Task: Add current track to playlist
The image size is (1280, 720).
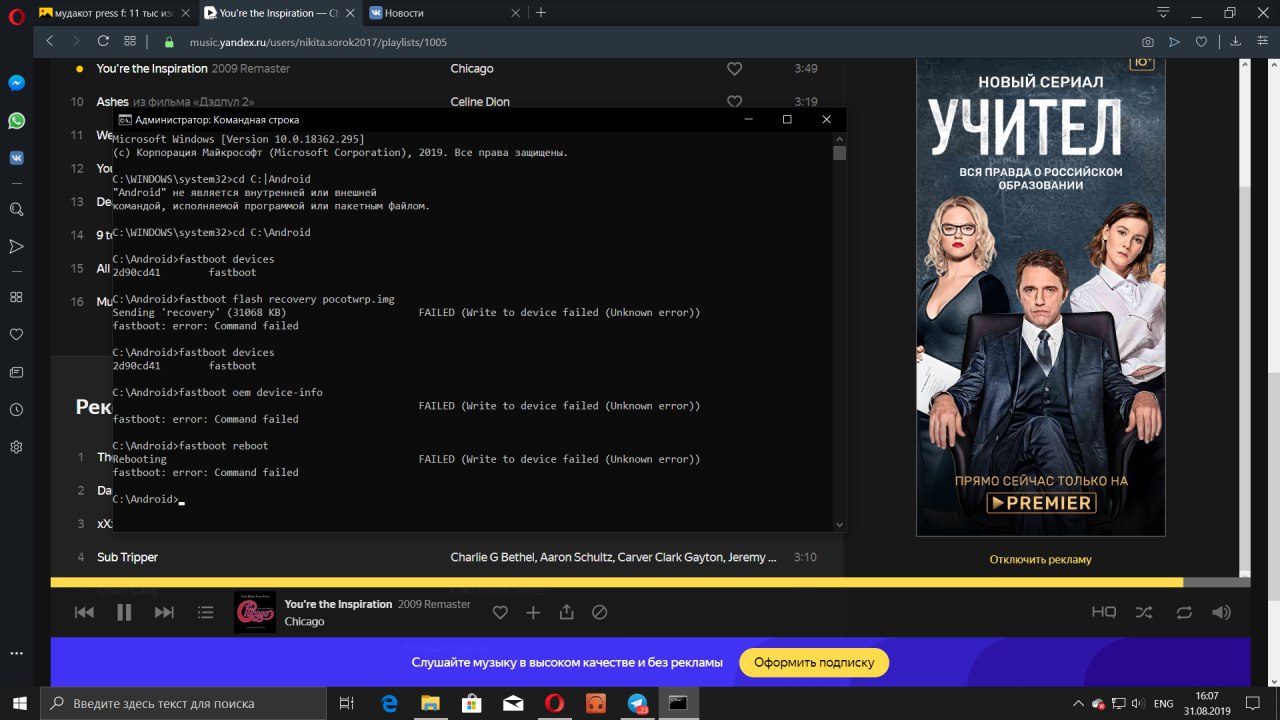Action: (x=533, y=612)
